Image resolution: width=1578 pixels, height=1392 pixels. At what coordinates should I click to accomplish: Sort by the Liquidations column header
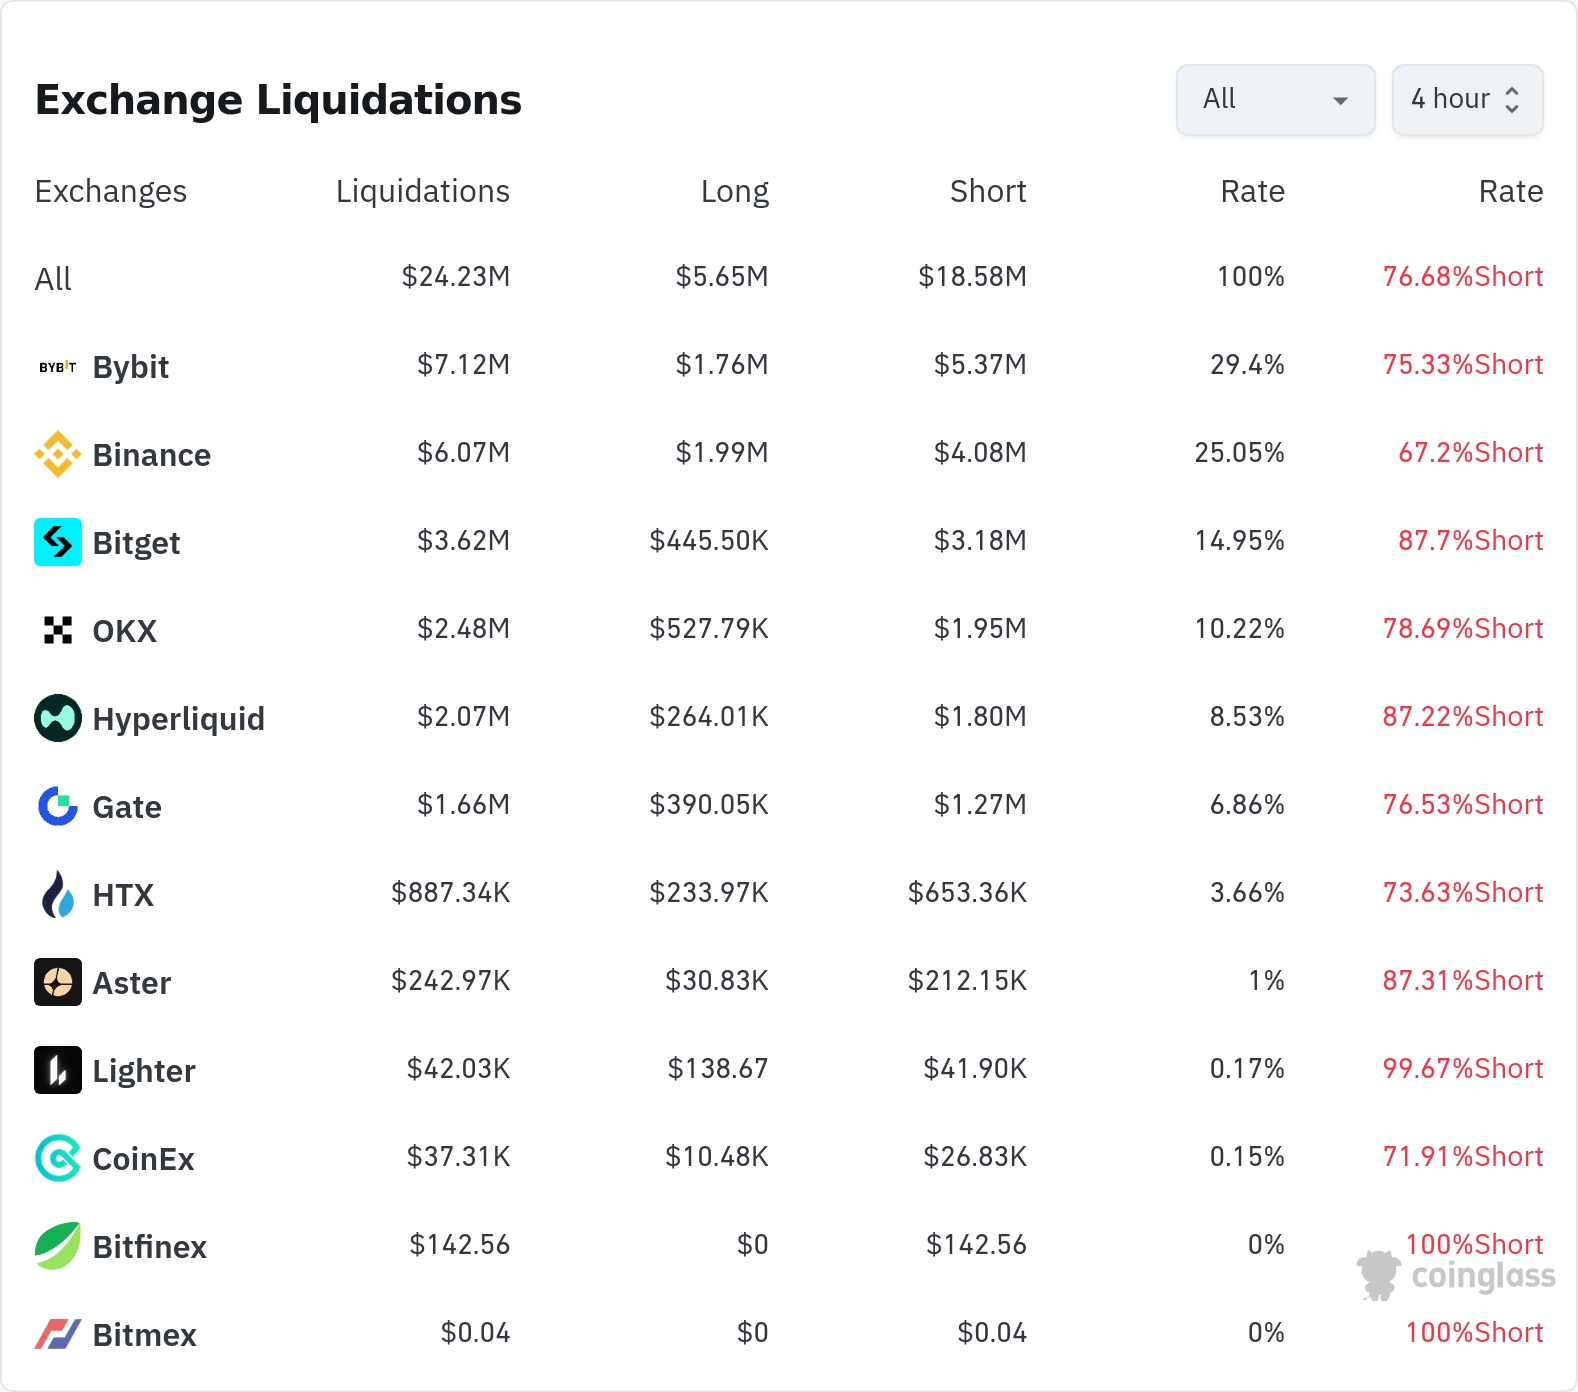point(422,191)
